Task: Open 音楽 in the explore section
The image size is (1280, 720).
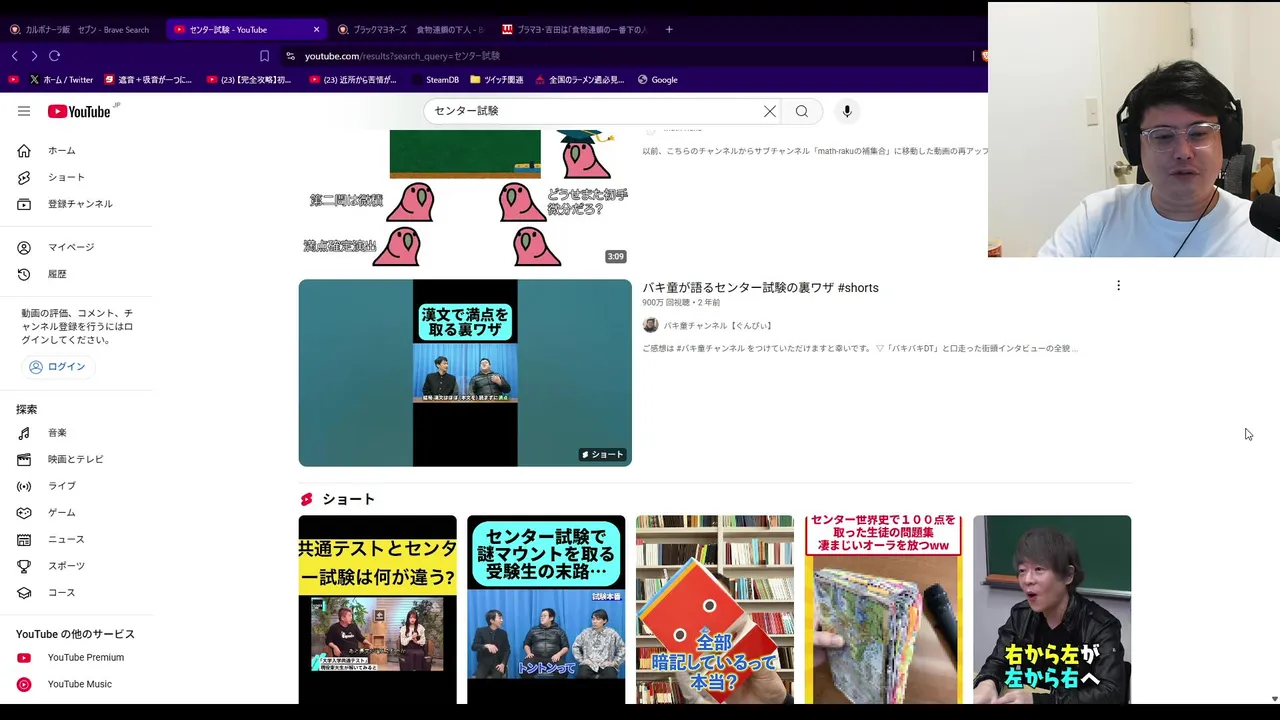Action: (76, 433)
